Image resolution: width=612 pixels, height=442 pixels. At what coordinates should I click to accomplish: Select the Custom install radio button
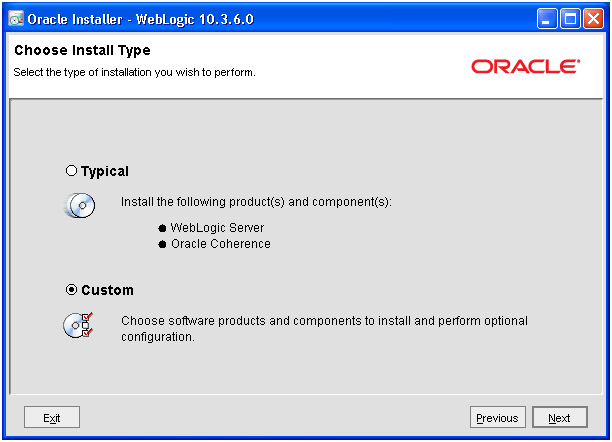tap(71, 290)
